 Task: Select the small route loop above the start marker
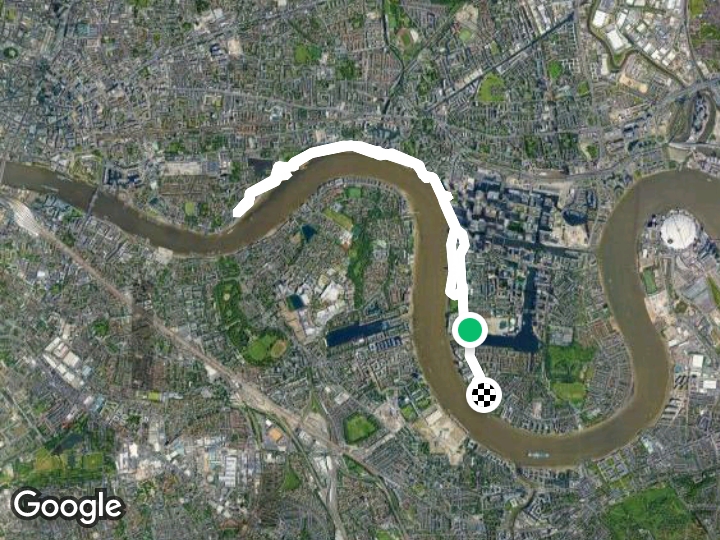click(457, 263)
